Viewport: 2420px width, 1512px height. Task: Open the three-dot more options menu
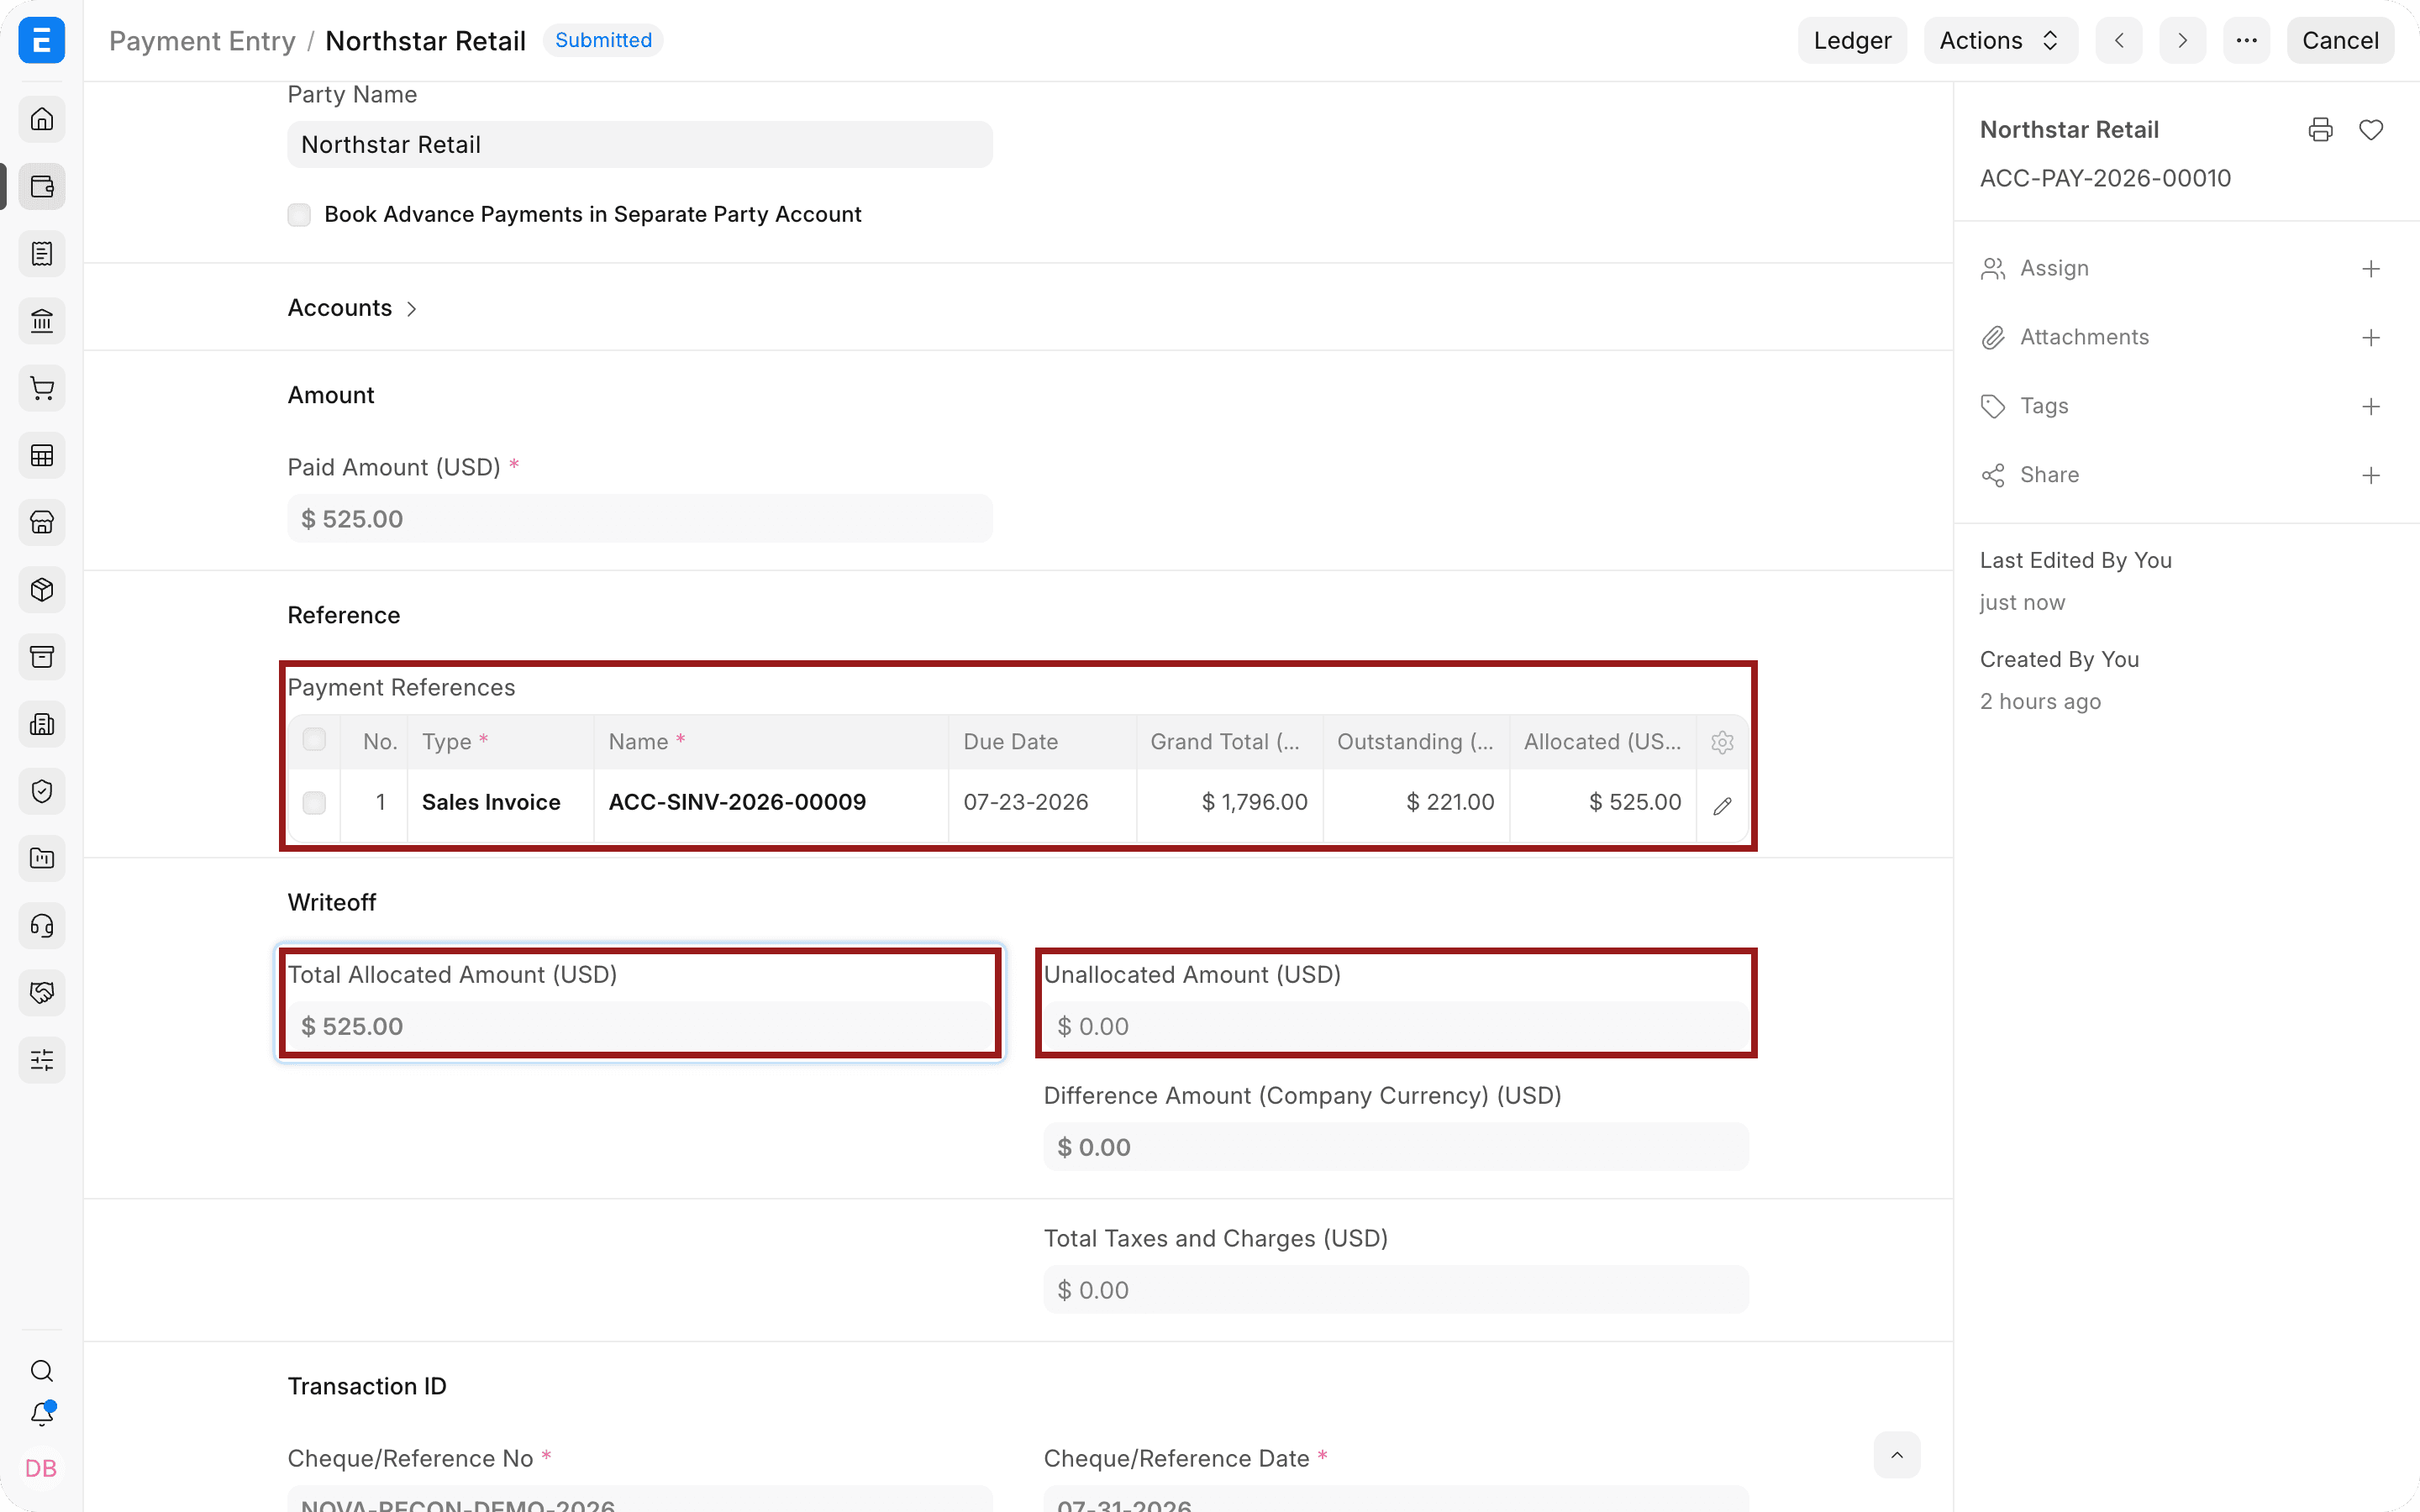2246,40
